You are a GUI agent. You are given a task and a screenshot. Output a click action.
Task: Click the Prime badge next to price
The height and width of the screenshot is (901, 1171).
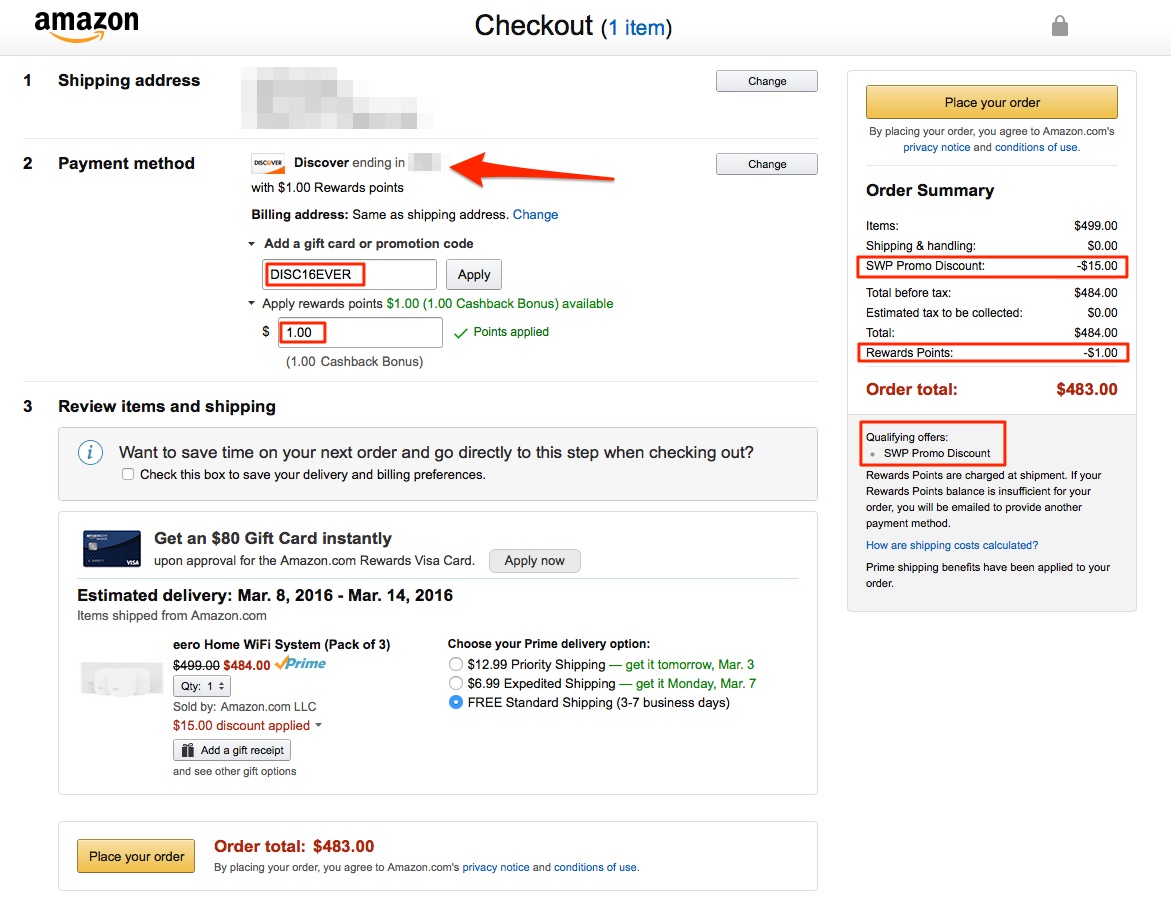300,663
